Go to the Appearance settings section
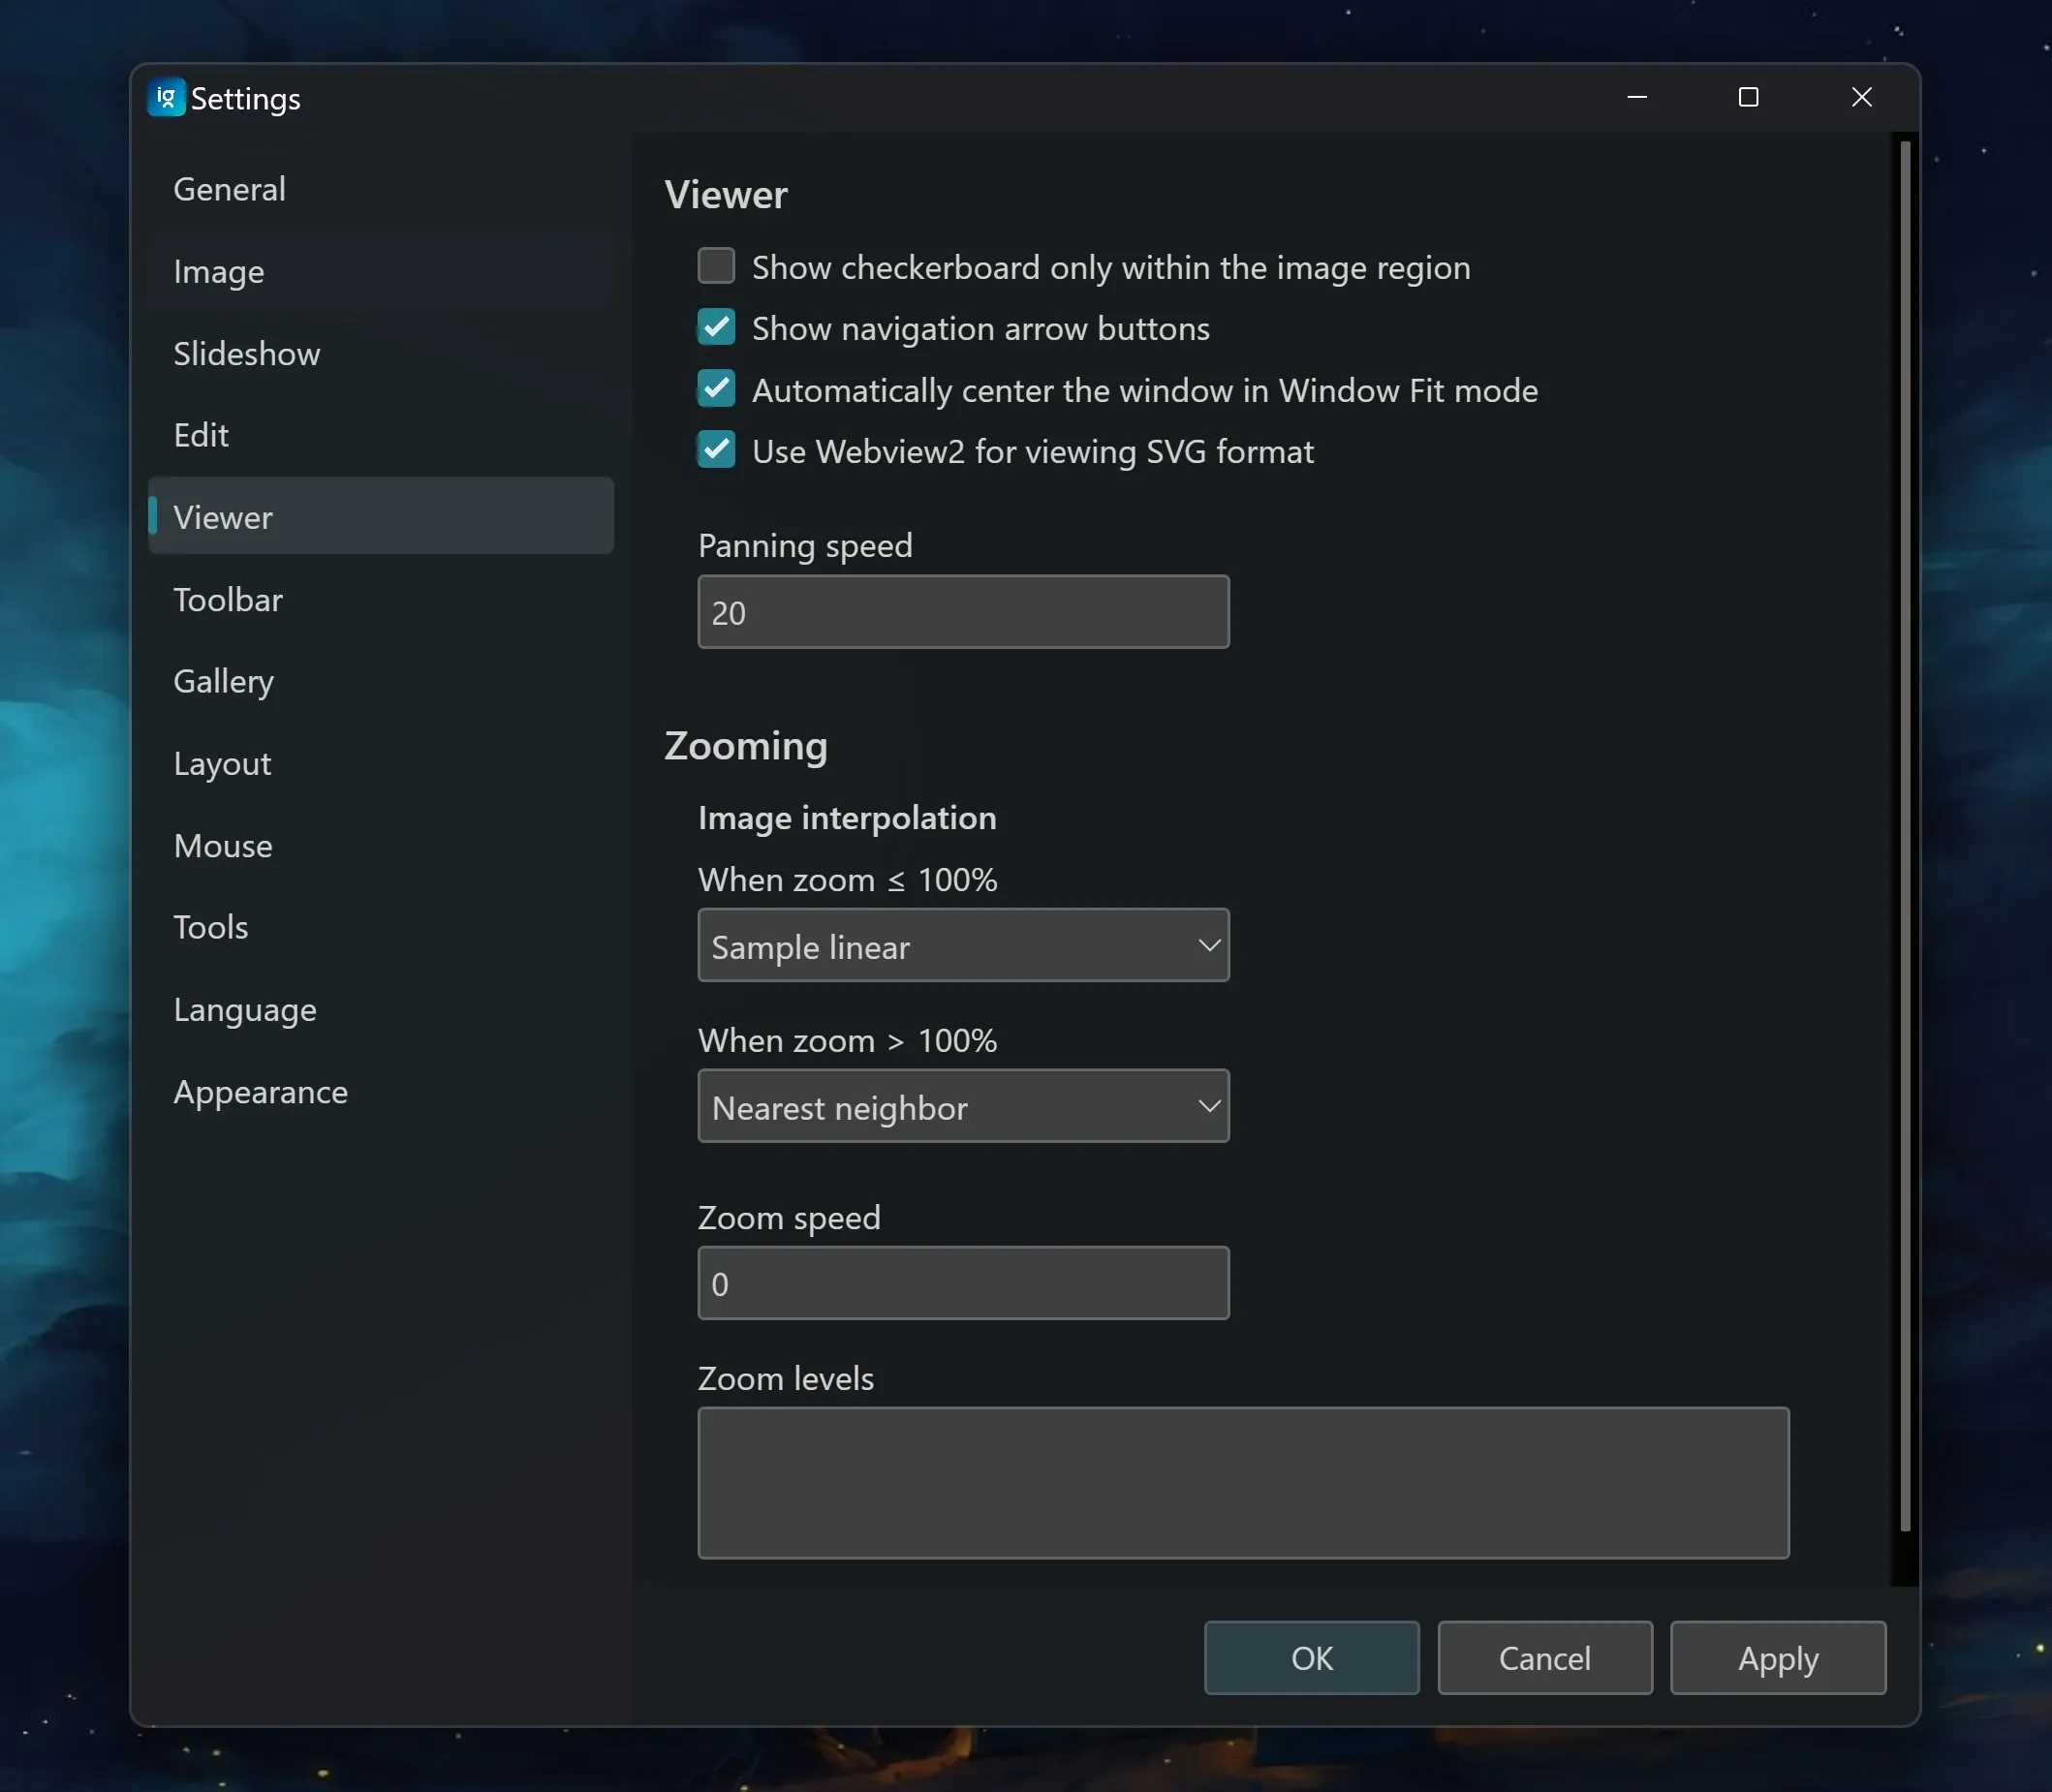Viewport: 2052px width, 1792px height. (x=260, y=1092)
